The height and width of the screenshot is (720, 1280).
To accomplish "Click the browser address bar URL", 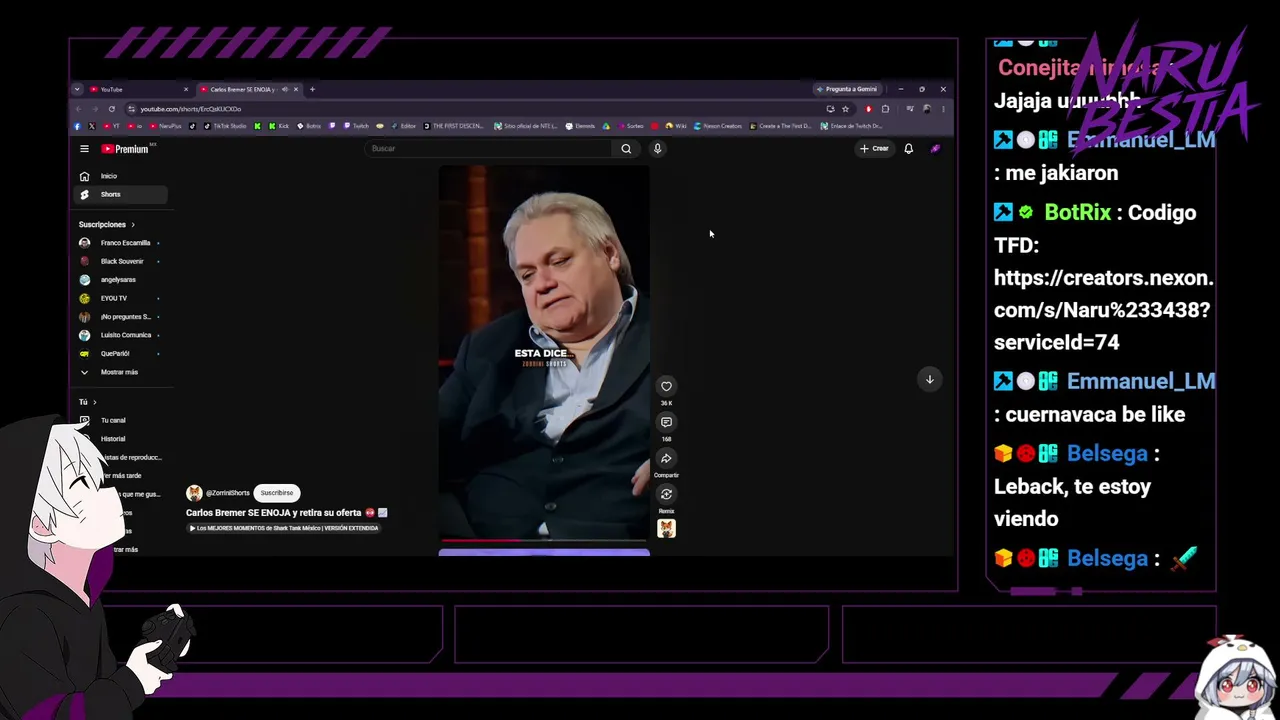I will [190, 109].
